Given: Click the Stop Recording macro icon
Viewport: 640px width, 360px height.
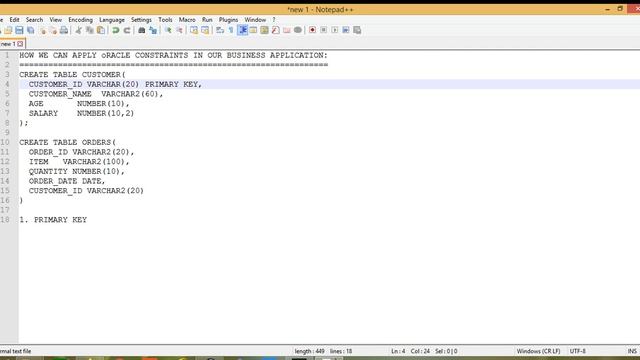Looking at the screenshot, I should (324, 30).
